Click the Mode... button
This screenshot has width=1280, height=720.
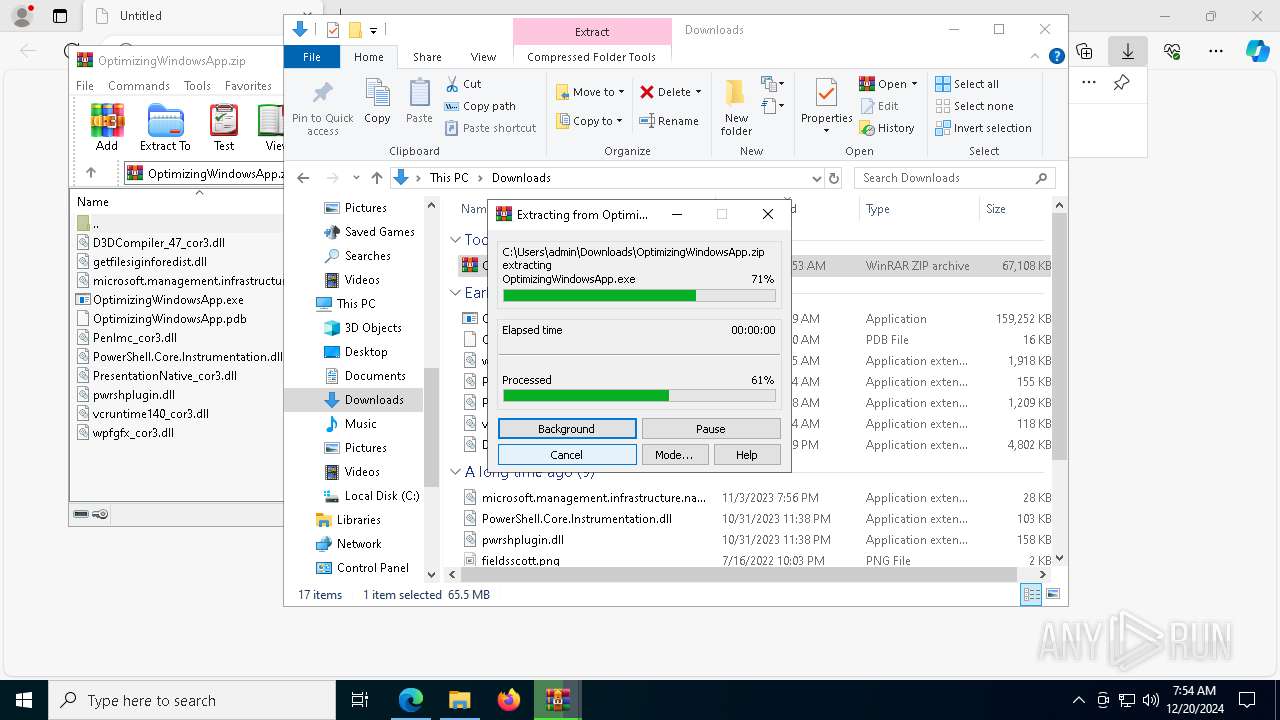[x=674, y=454]
